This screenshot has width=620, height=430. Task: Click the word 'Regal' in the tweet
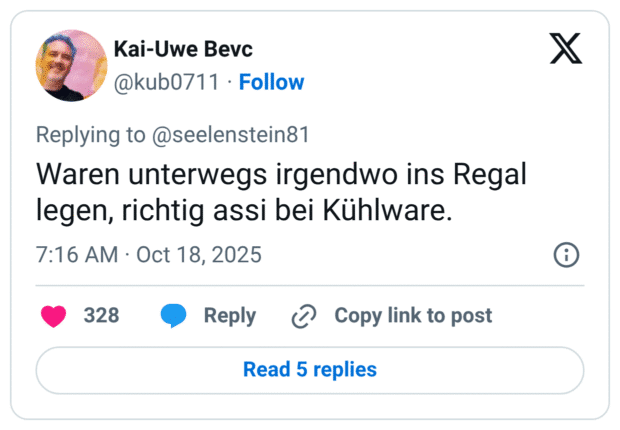[x=487, y=173]
